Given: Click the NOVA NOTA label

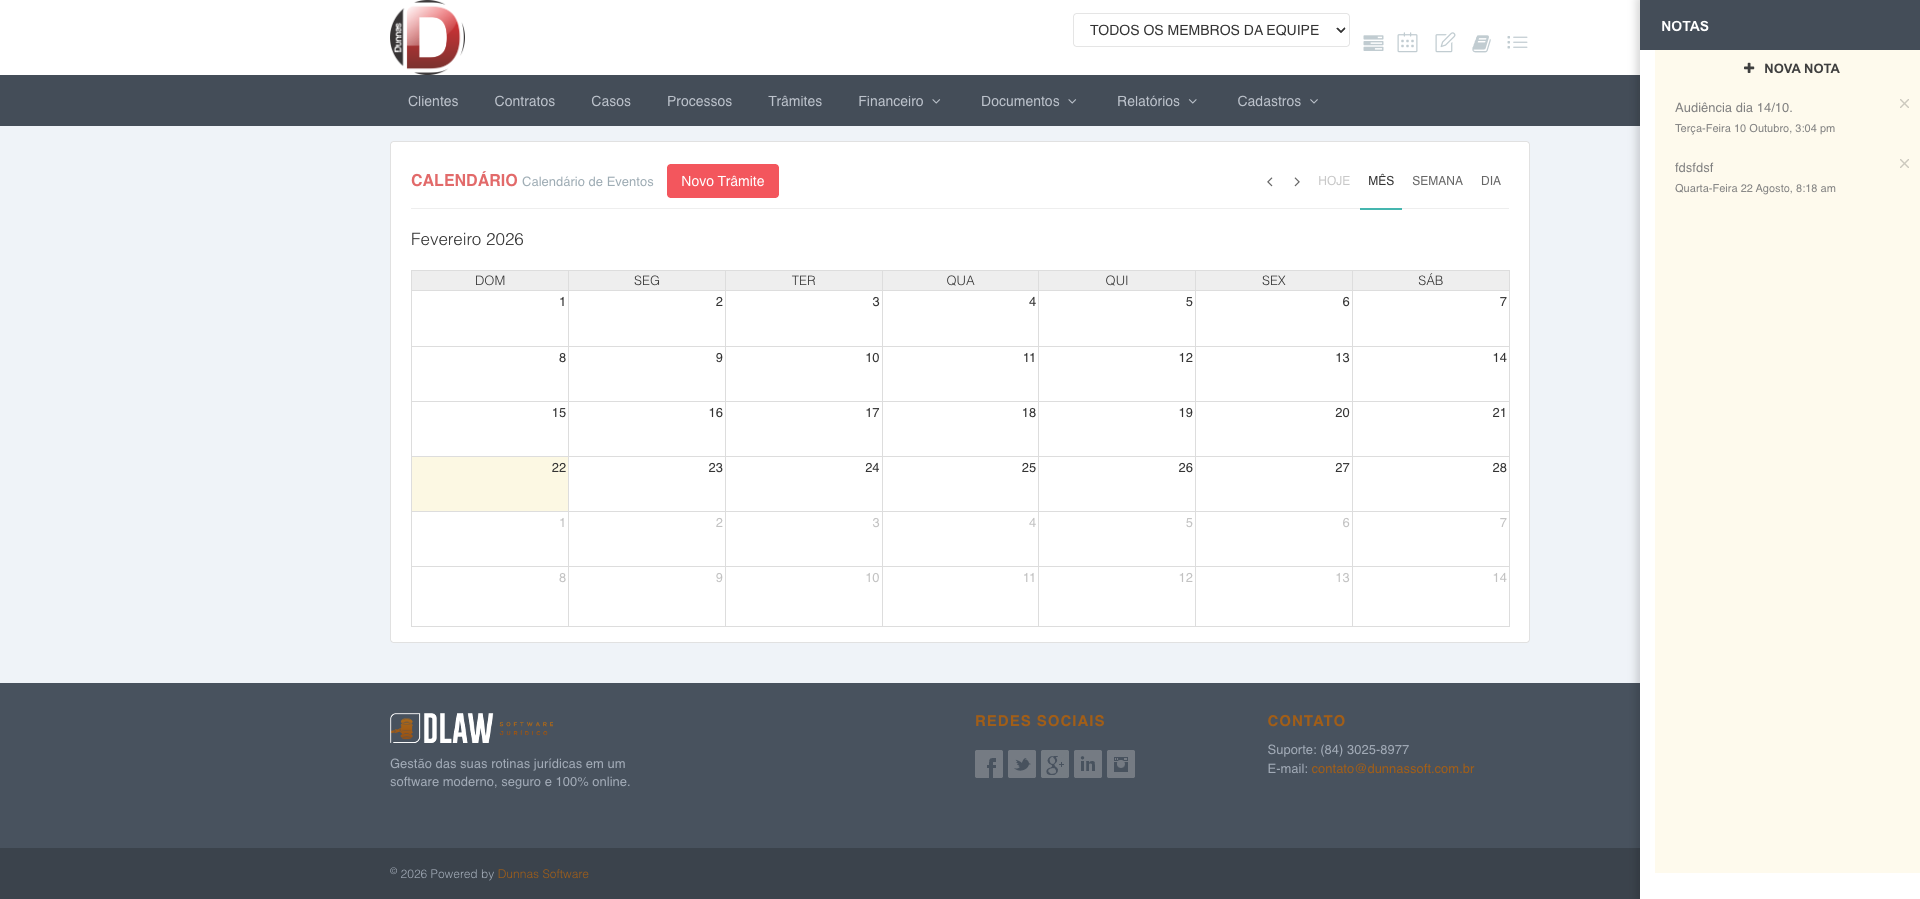Looking at the screenshot, I should coord(1802,68).
